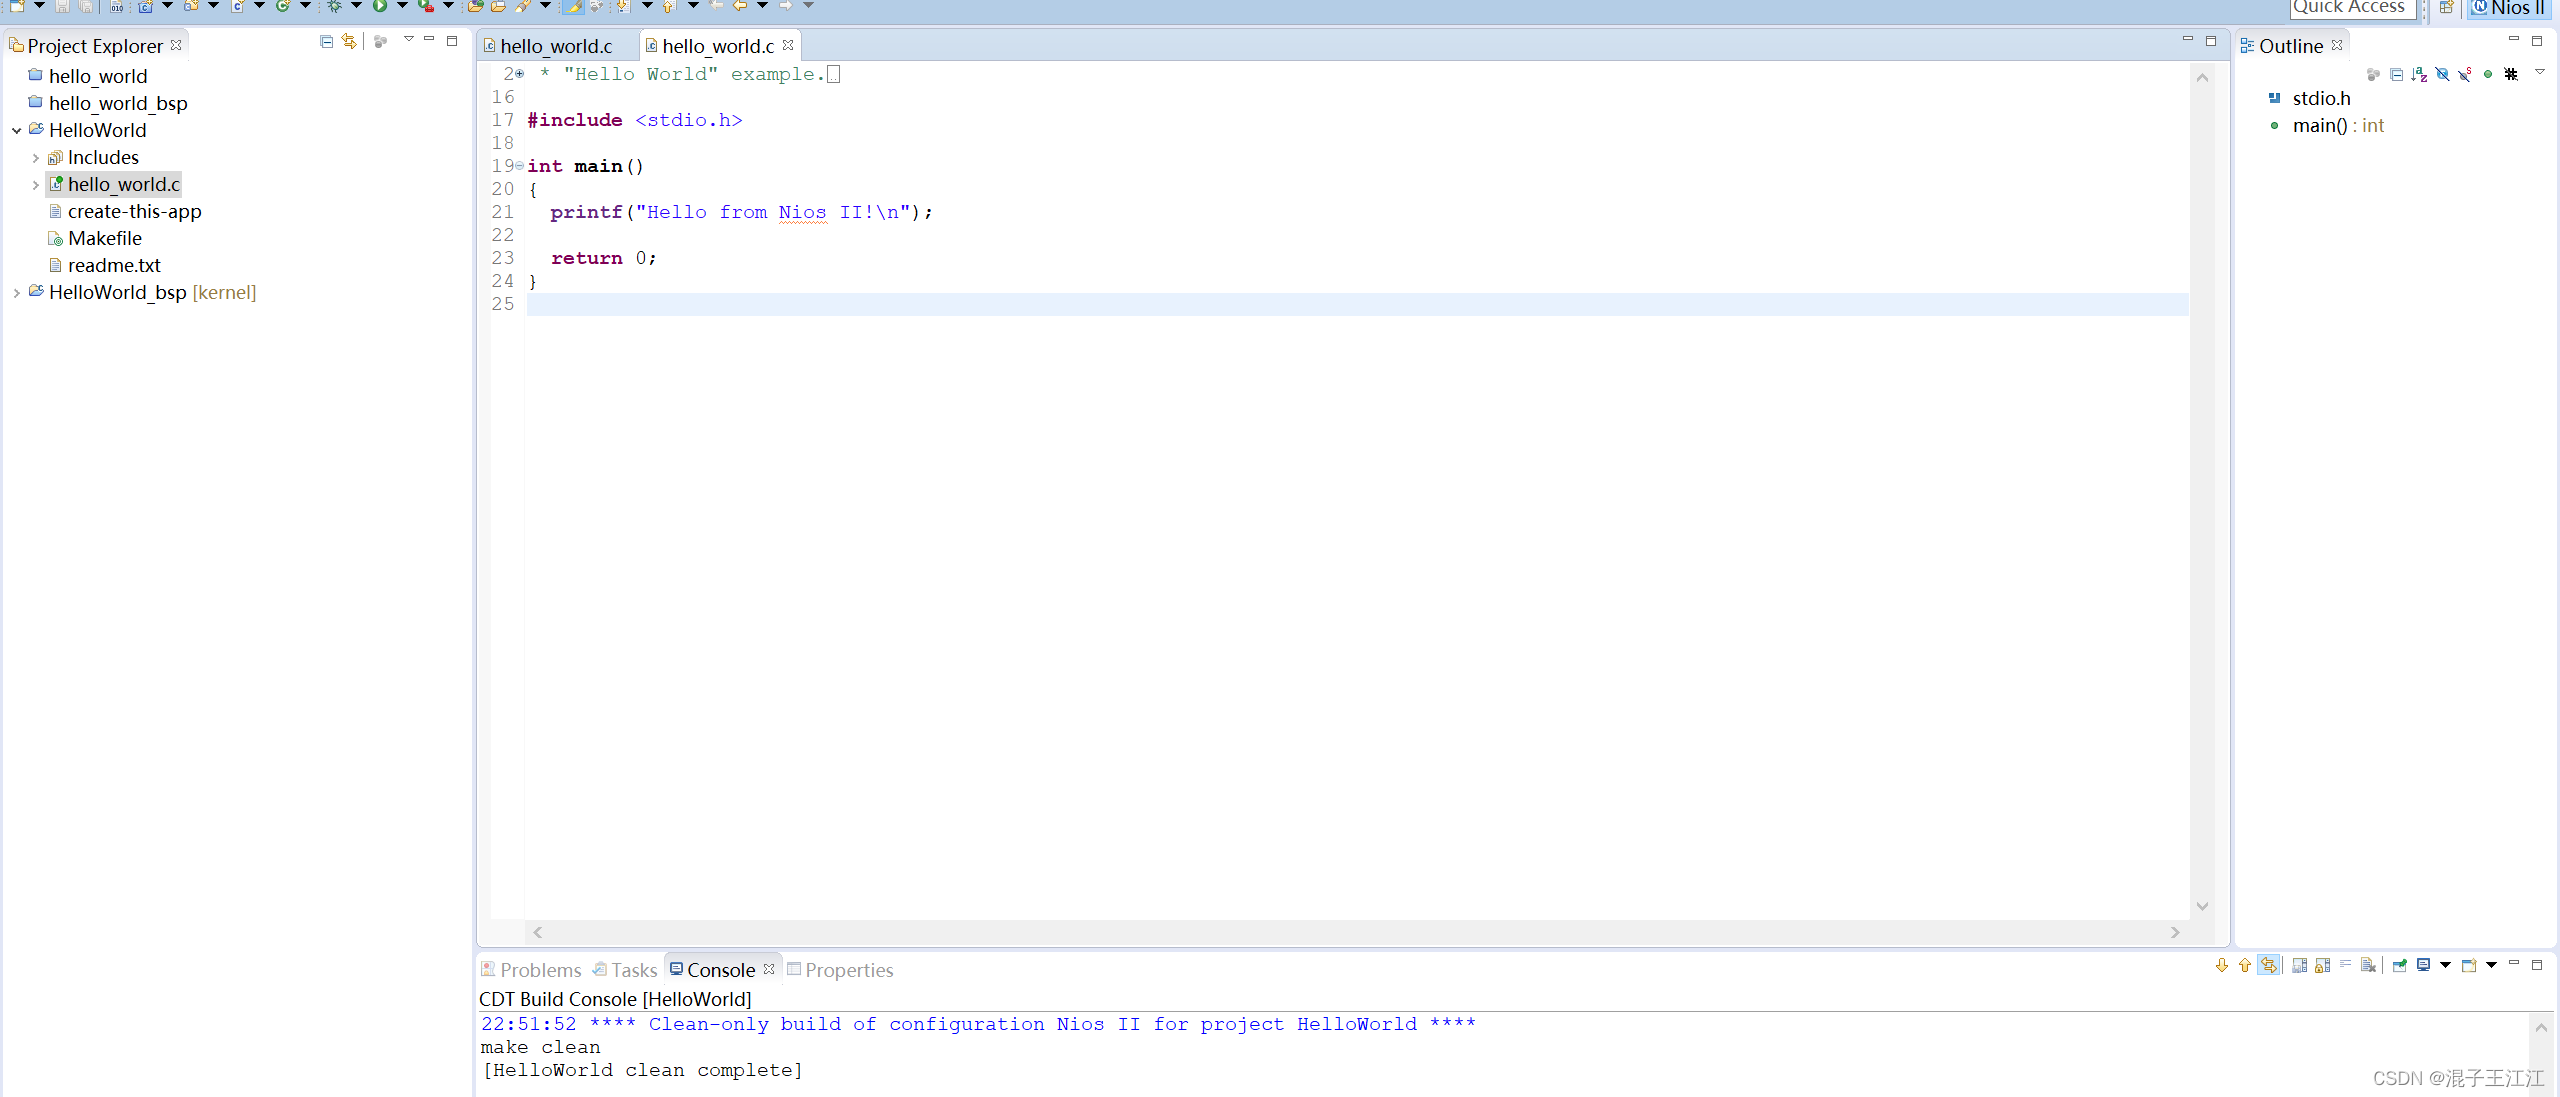
Task: Toggle Hide Static Members filter in Outline
Action: click(2465, 74)
